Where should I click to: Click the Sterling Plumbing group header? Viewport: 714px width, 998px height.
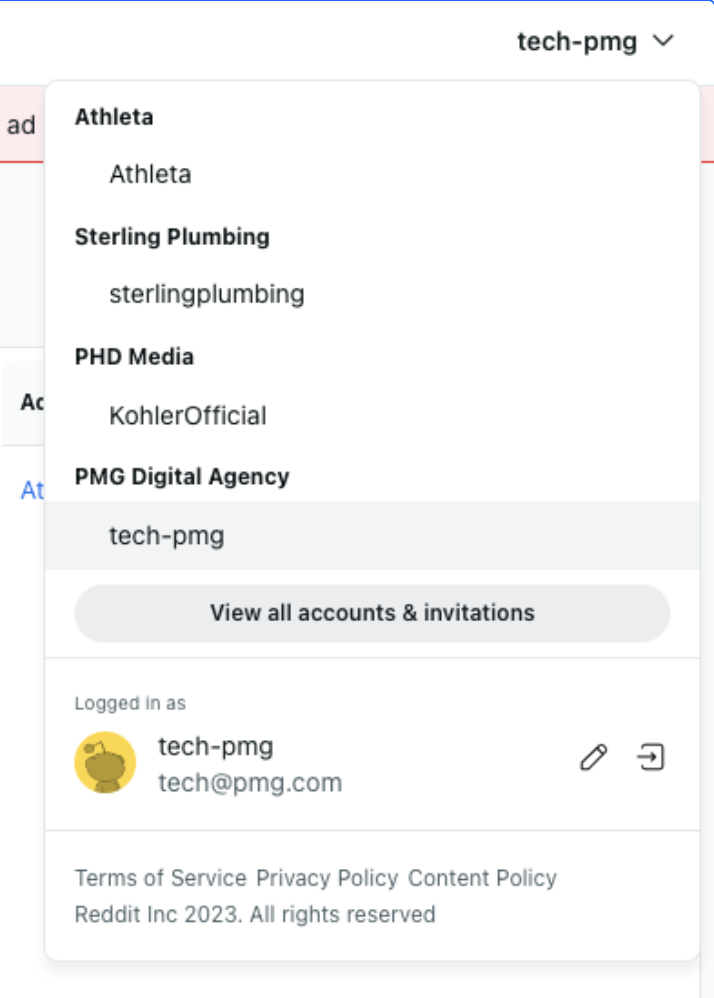click(172, 236)
